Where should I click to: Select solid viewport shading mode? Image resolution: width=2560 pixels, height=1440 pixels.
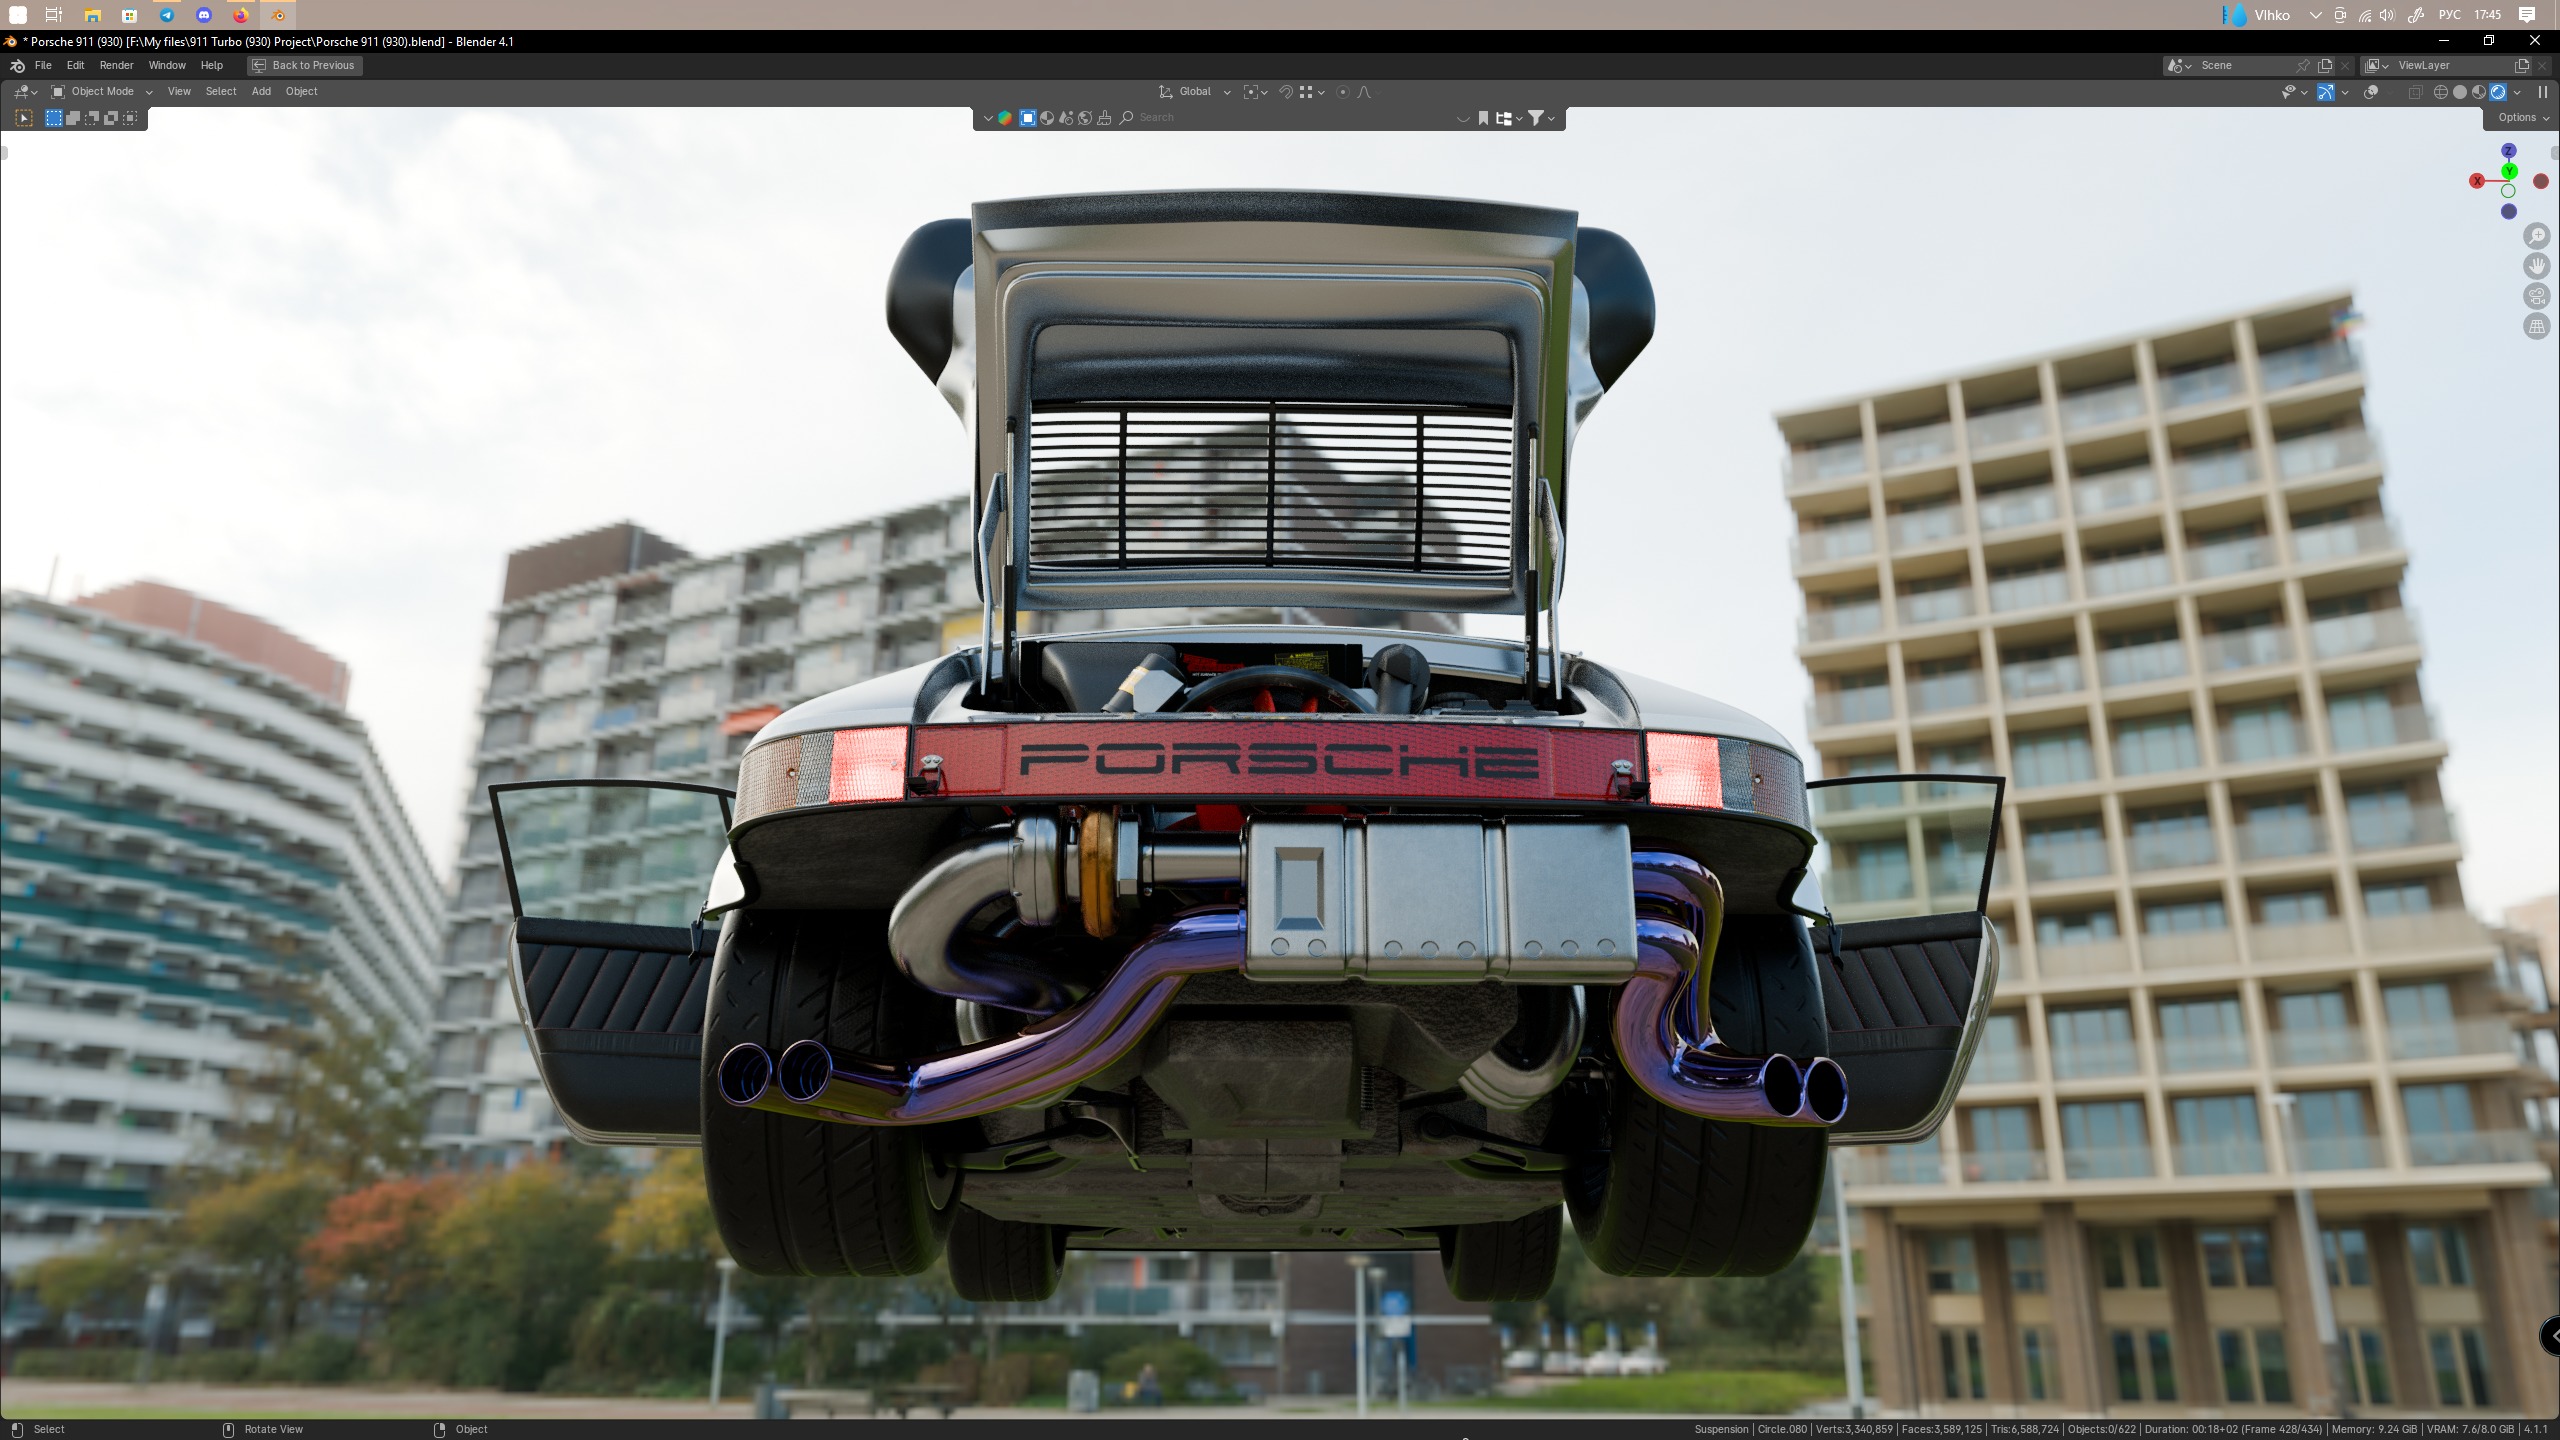(x=2460, y=92)
